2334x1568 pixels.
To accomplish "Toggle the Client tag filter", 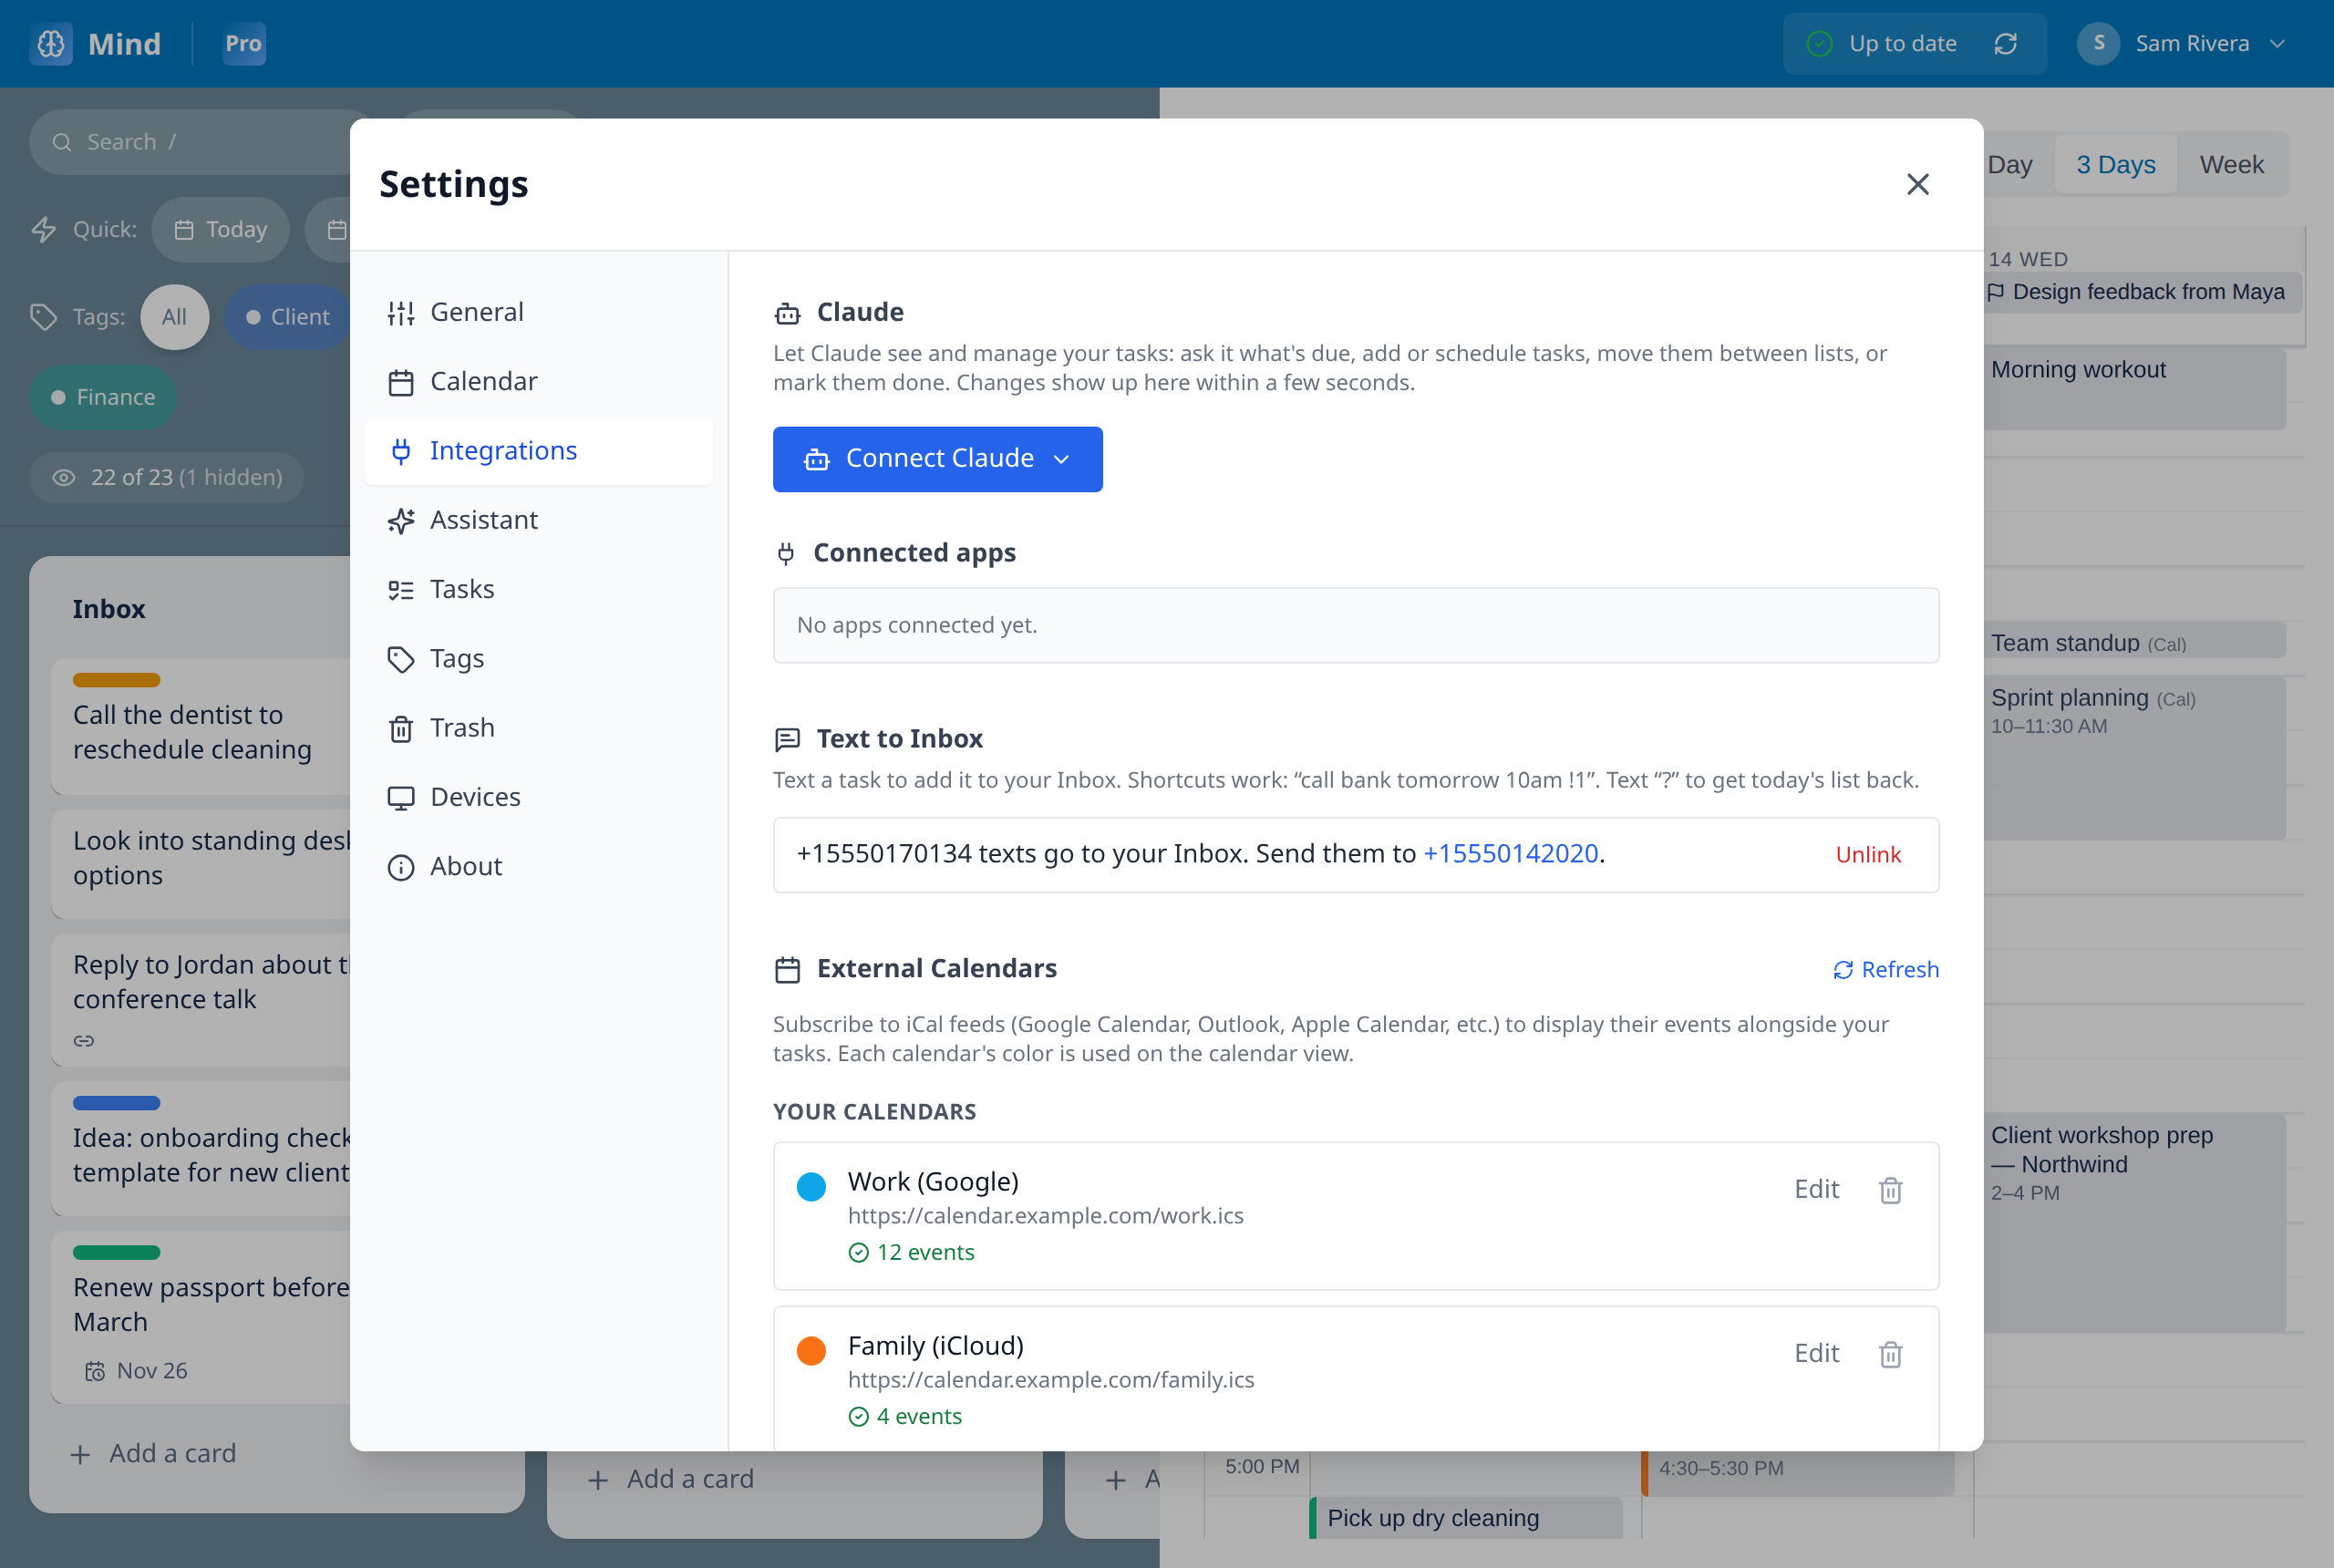I will pos(288,317).
